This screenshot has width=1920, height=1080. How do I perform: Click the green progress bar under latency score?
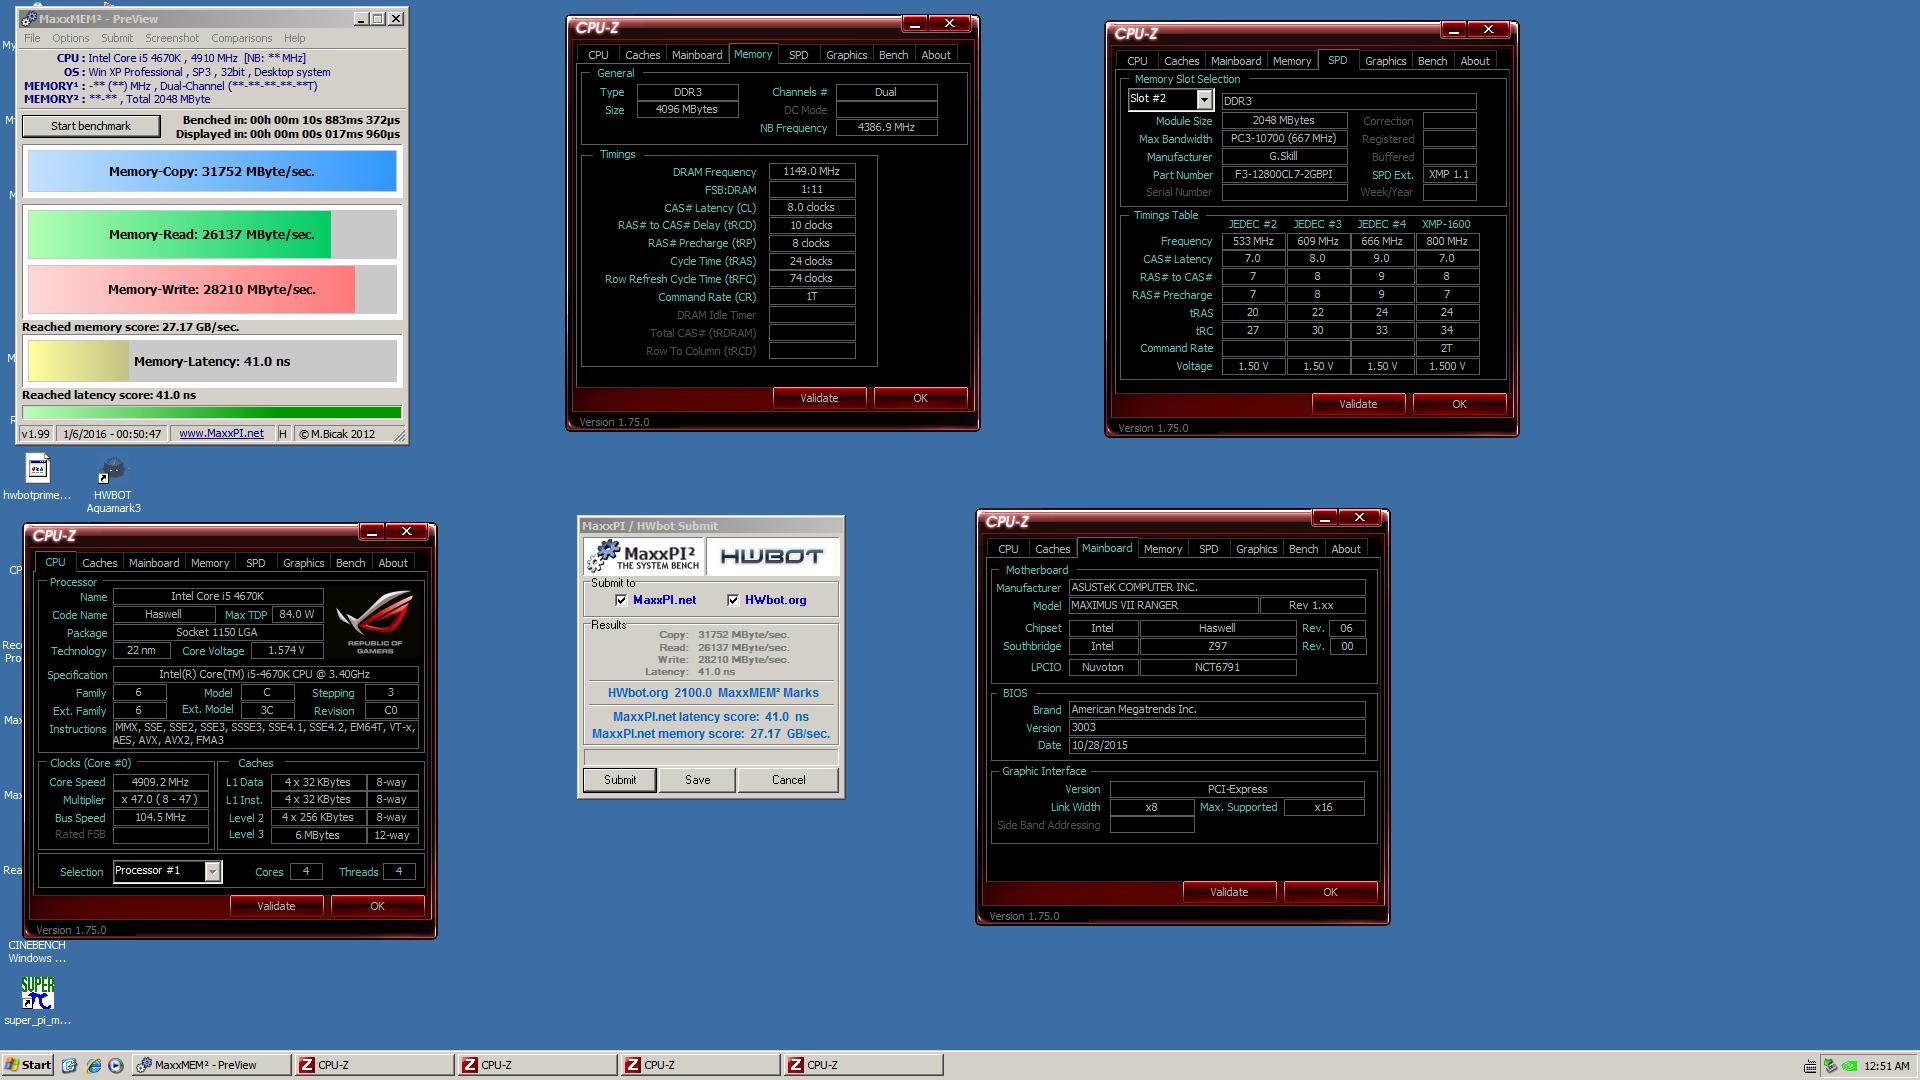tap(212, 412)
